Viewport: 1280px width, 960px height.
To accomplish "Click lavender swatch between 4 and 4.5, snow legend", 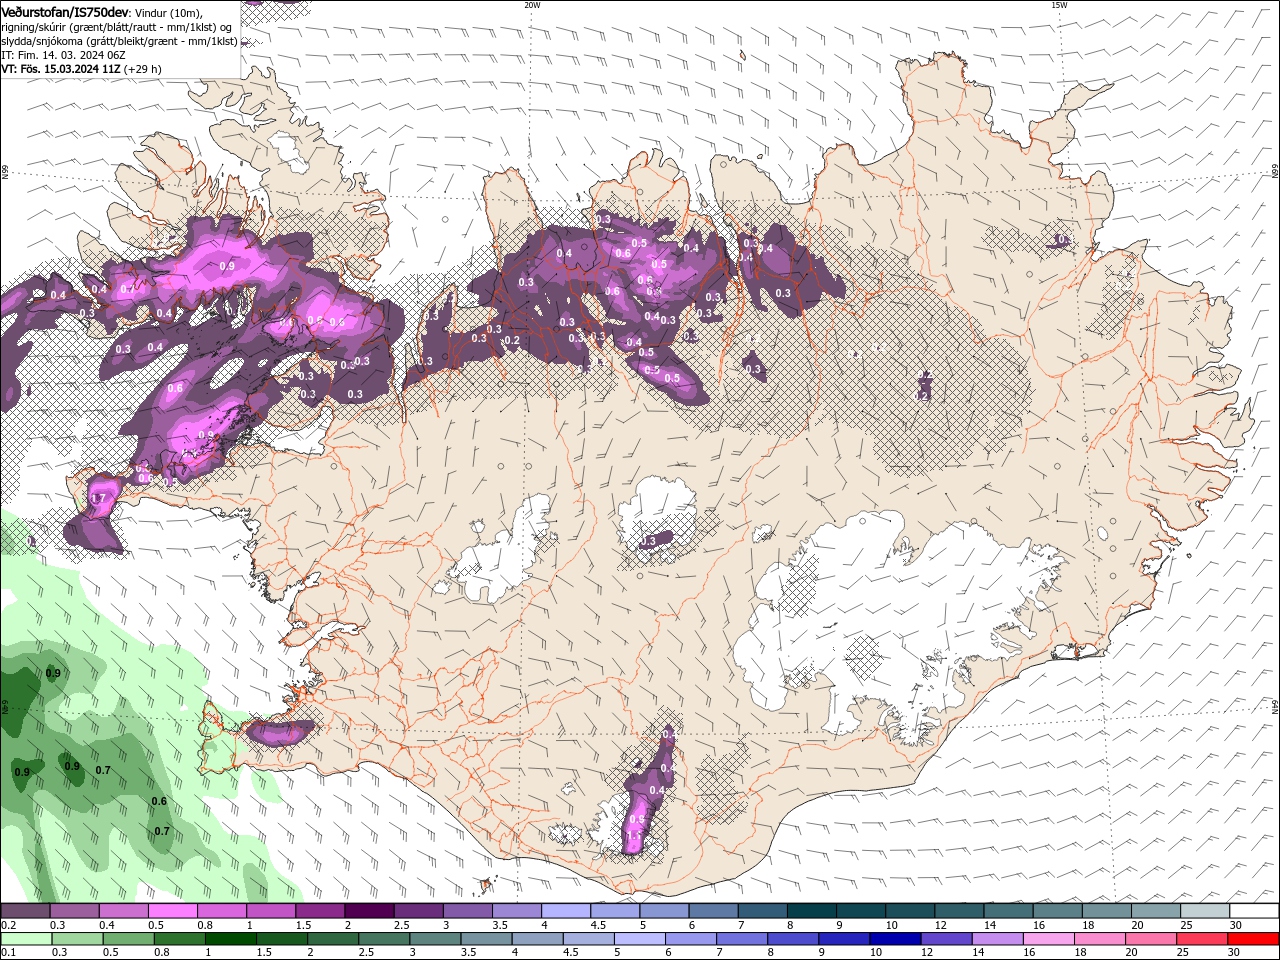I will click(564, 911).
